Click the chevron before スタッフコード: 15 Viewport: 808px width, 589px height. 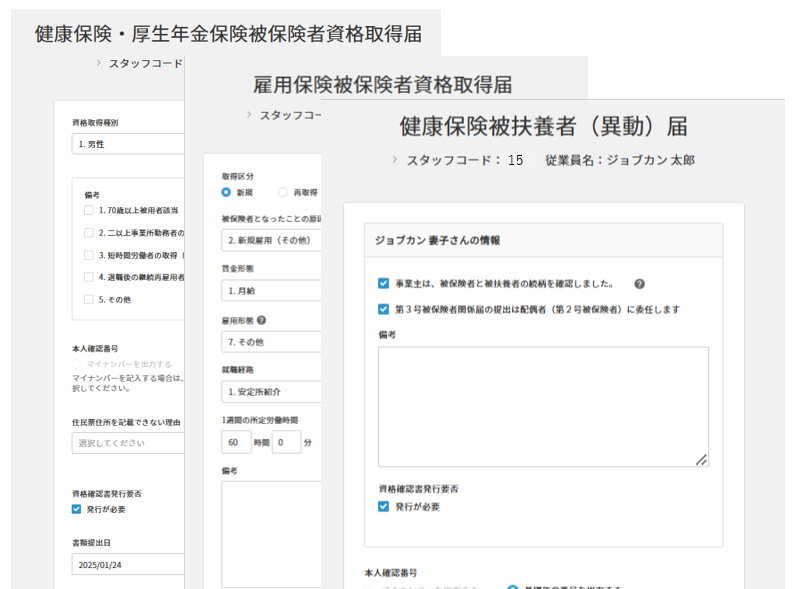[394, 159]
